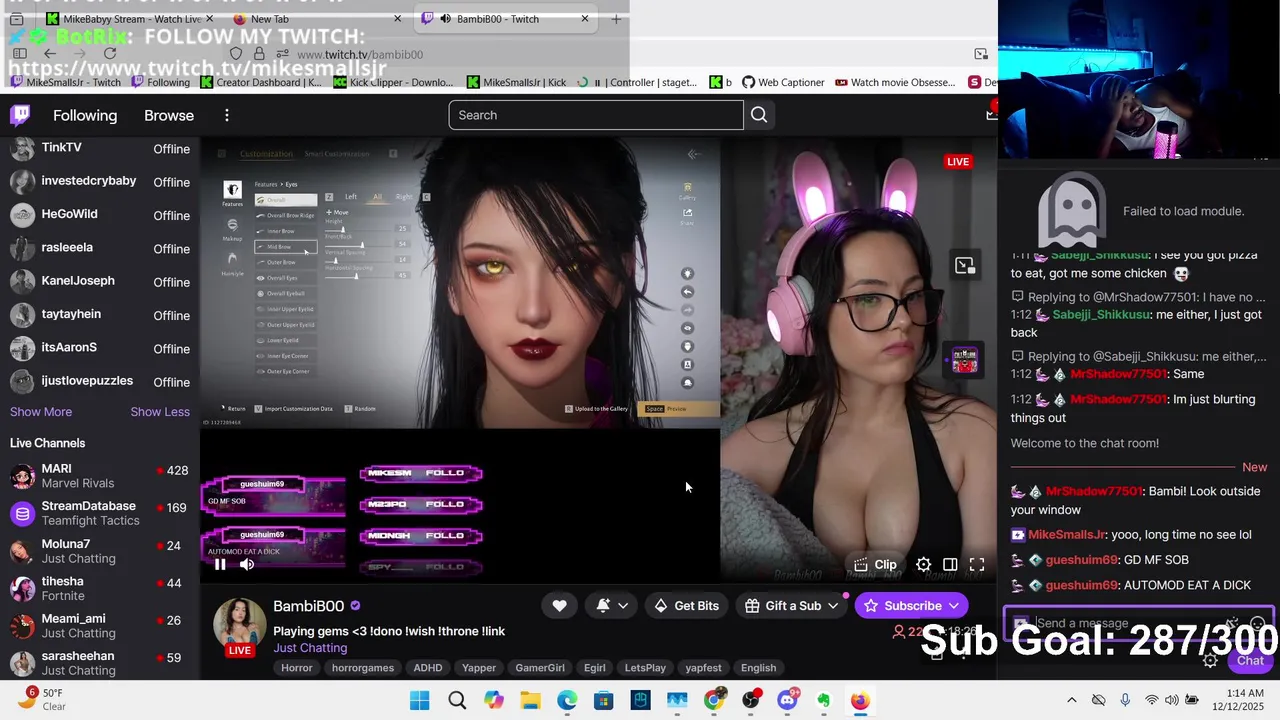Open the chat settings gear icon
This screenshot has height=720, width=1280.
(1210, 660)
